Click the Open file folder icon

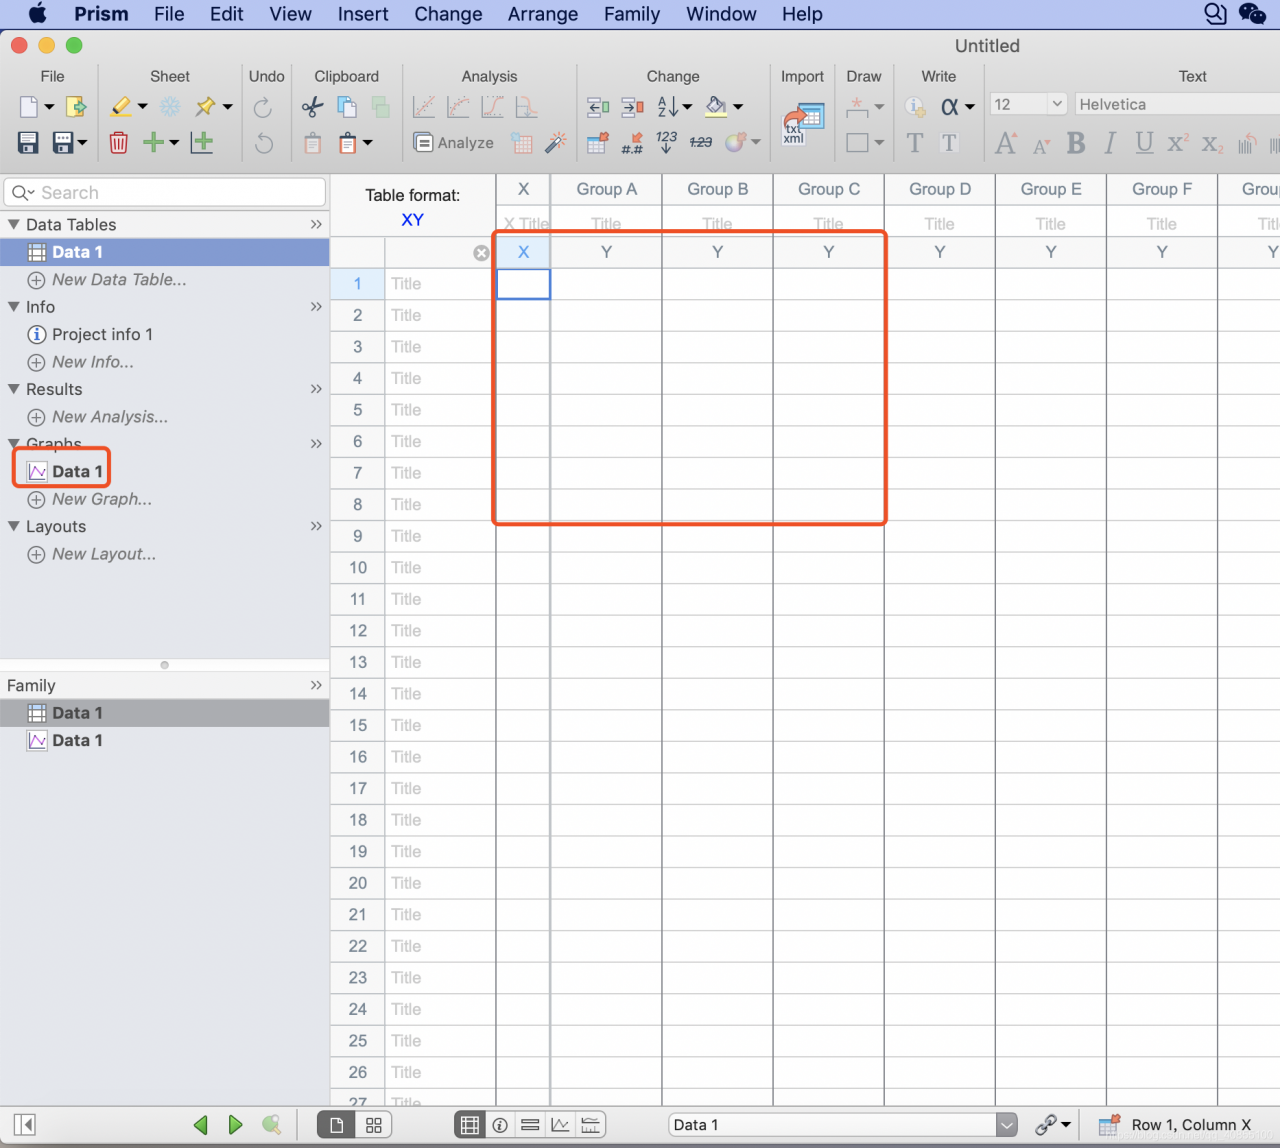tap(75, 107)
